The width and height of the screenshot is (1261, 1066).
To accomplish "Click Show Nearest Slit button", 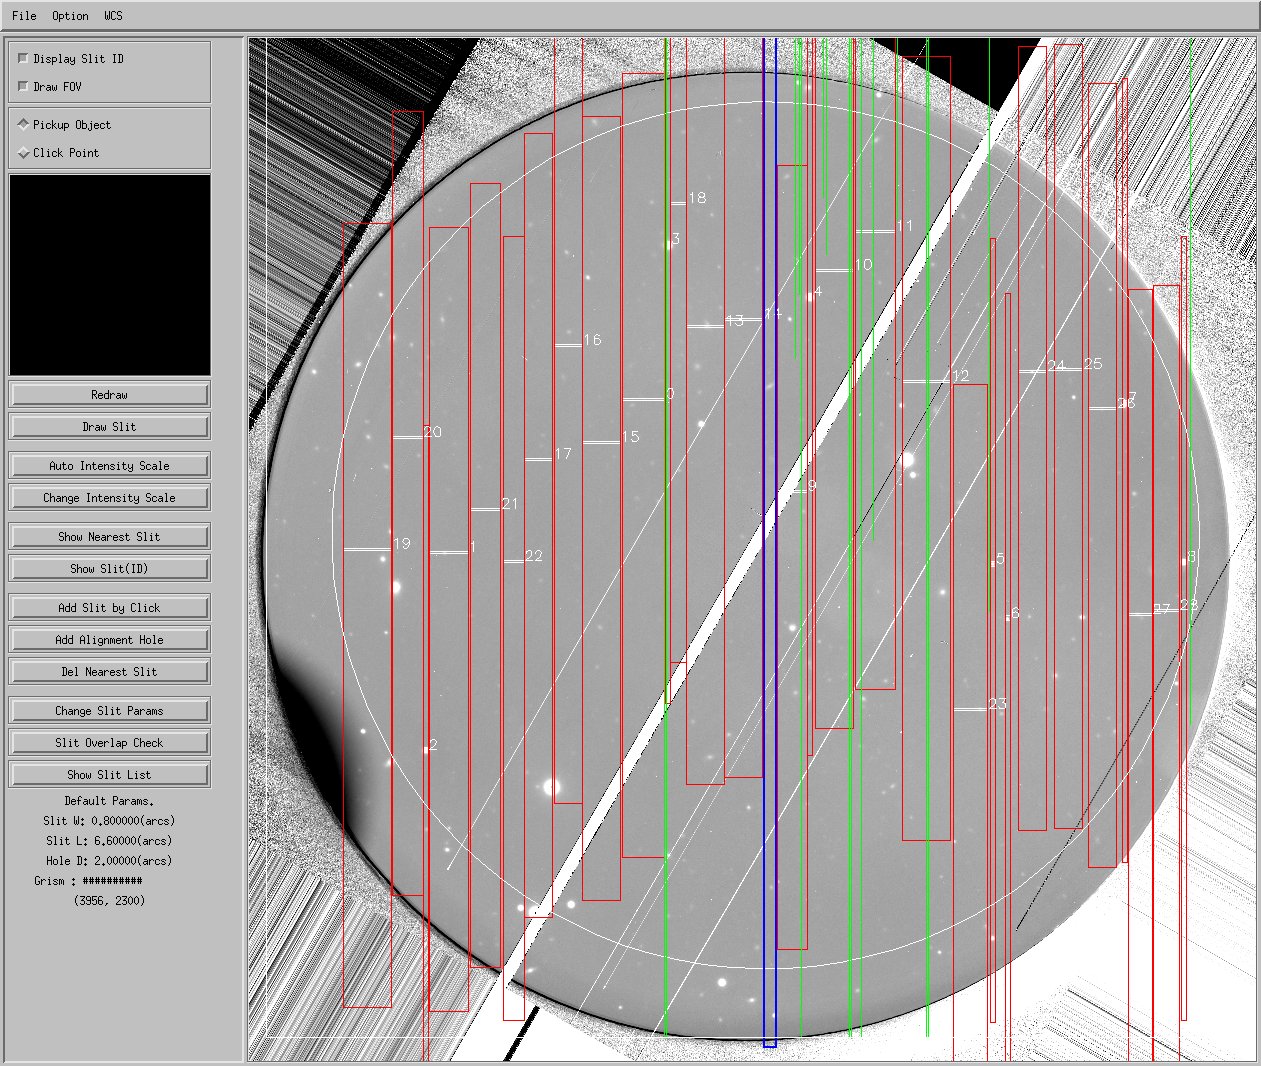I will (109, 537).
